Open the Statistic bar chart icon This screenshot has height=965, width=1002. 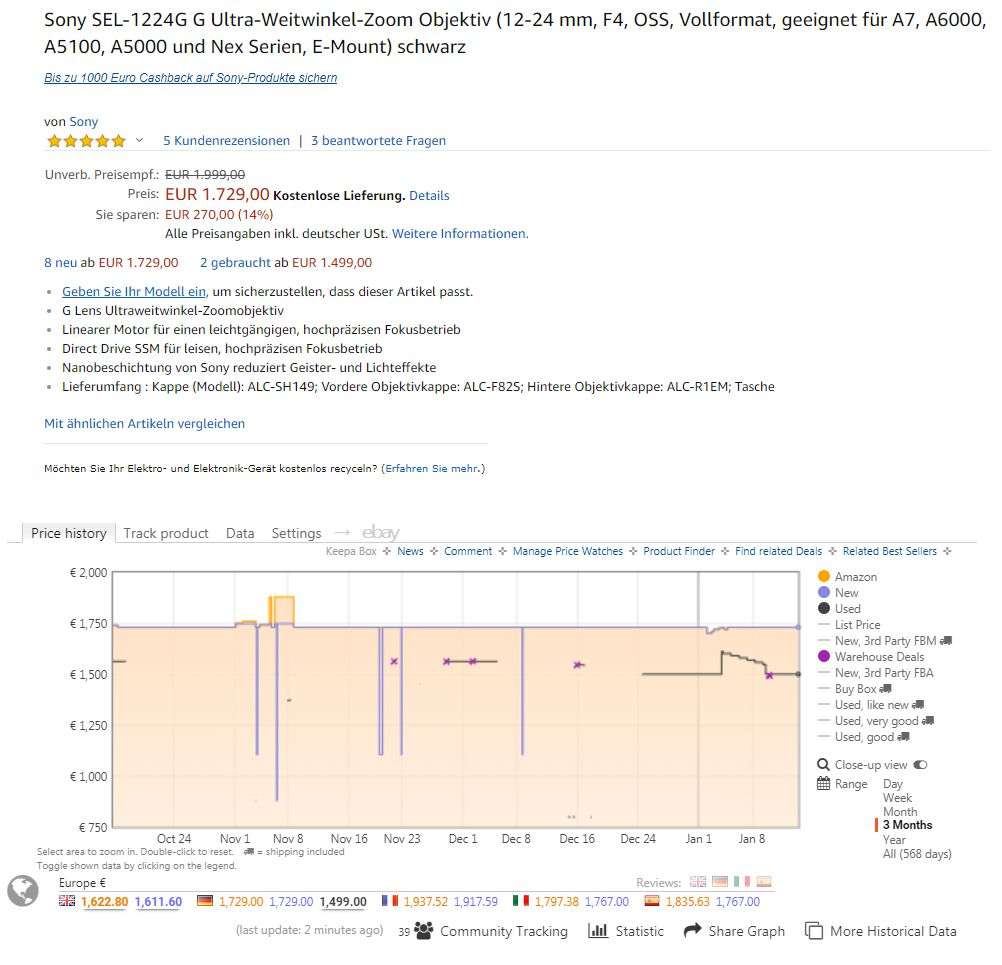coord(598,931)
